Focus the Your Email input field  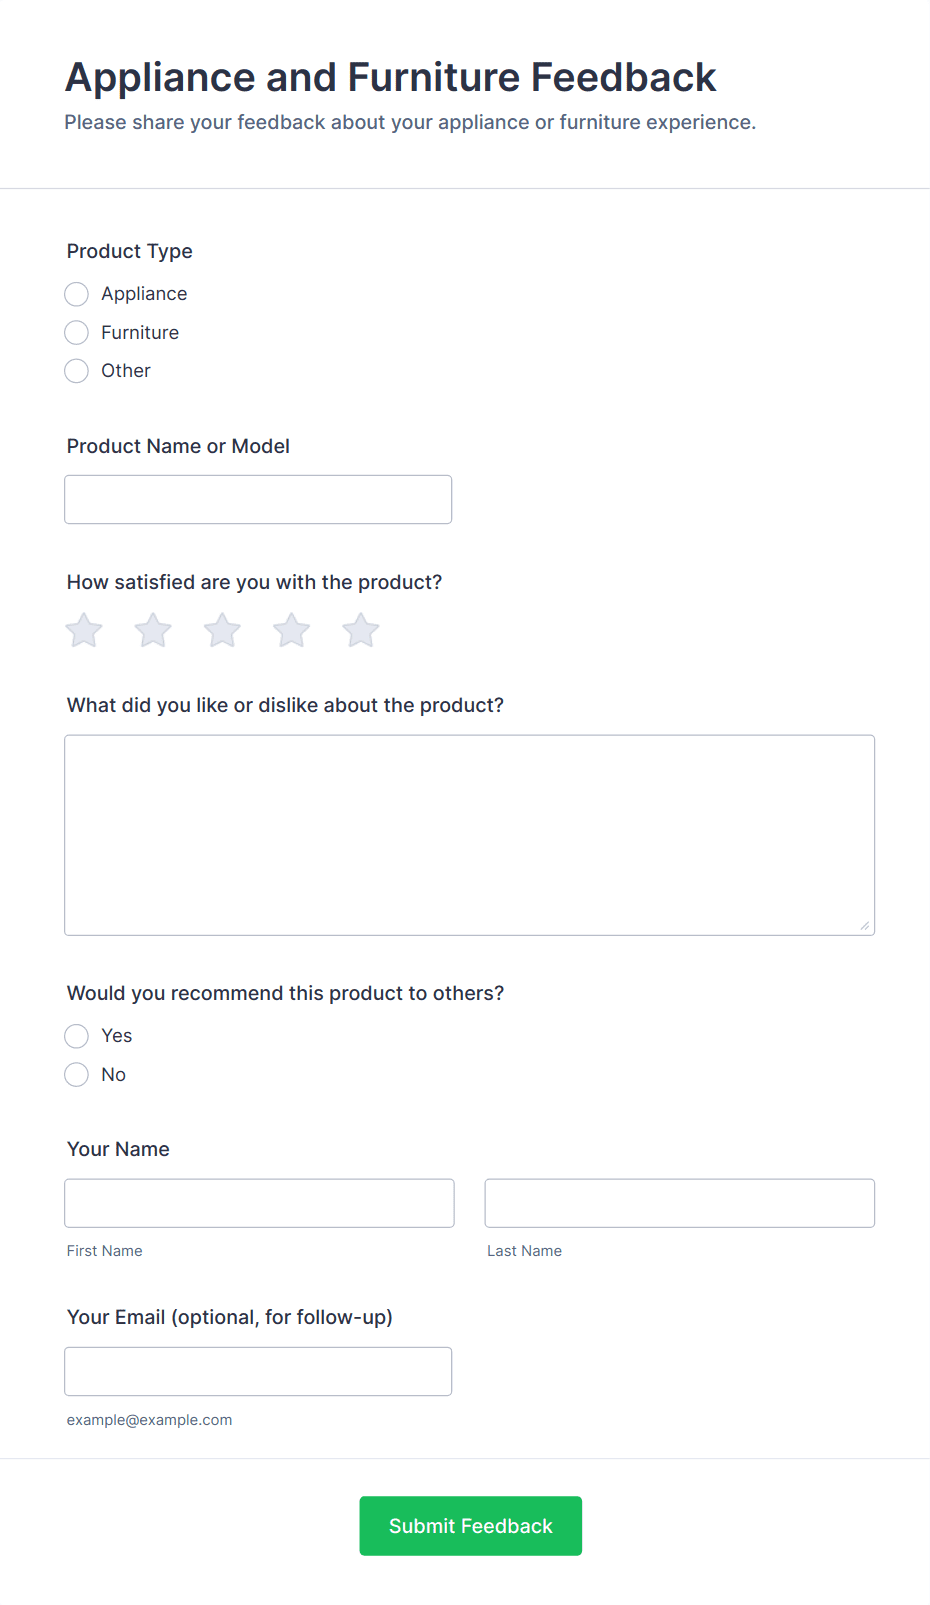pos(258,1371)
